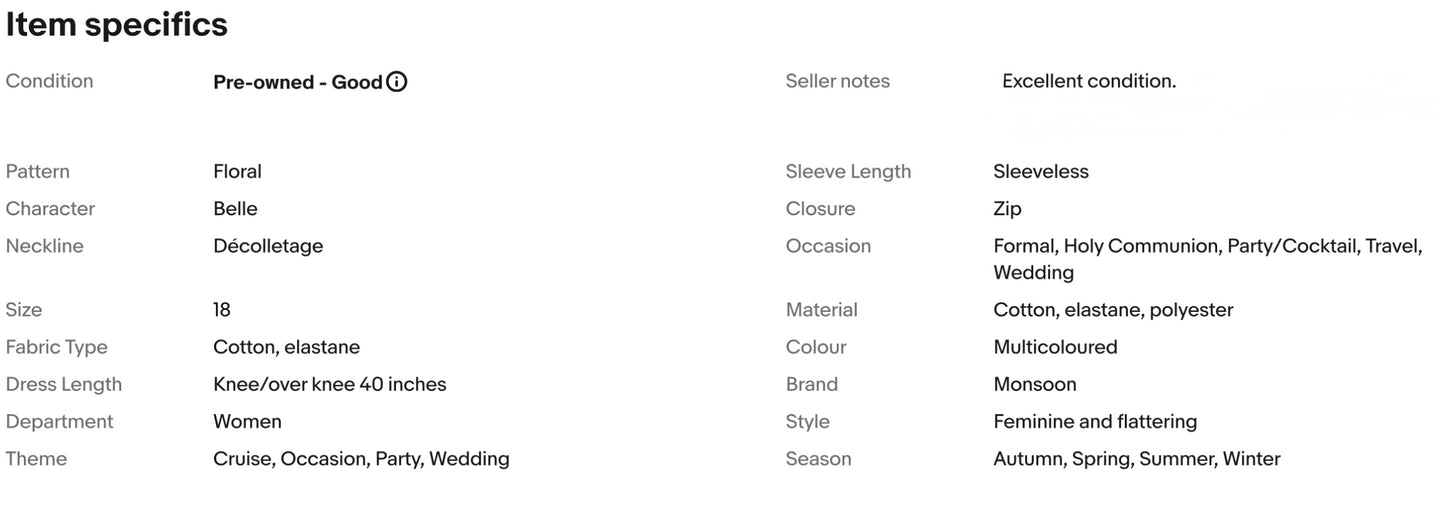Open the condition info icon

pyautogui.click(x=397, y=82)
